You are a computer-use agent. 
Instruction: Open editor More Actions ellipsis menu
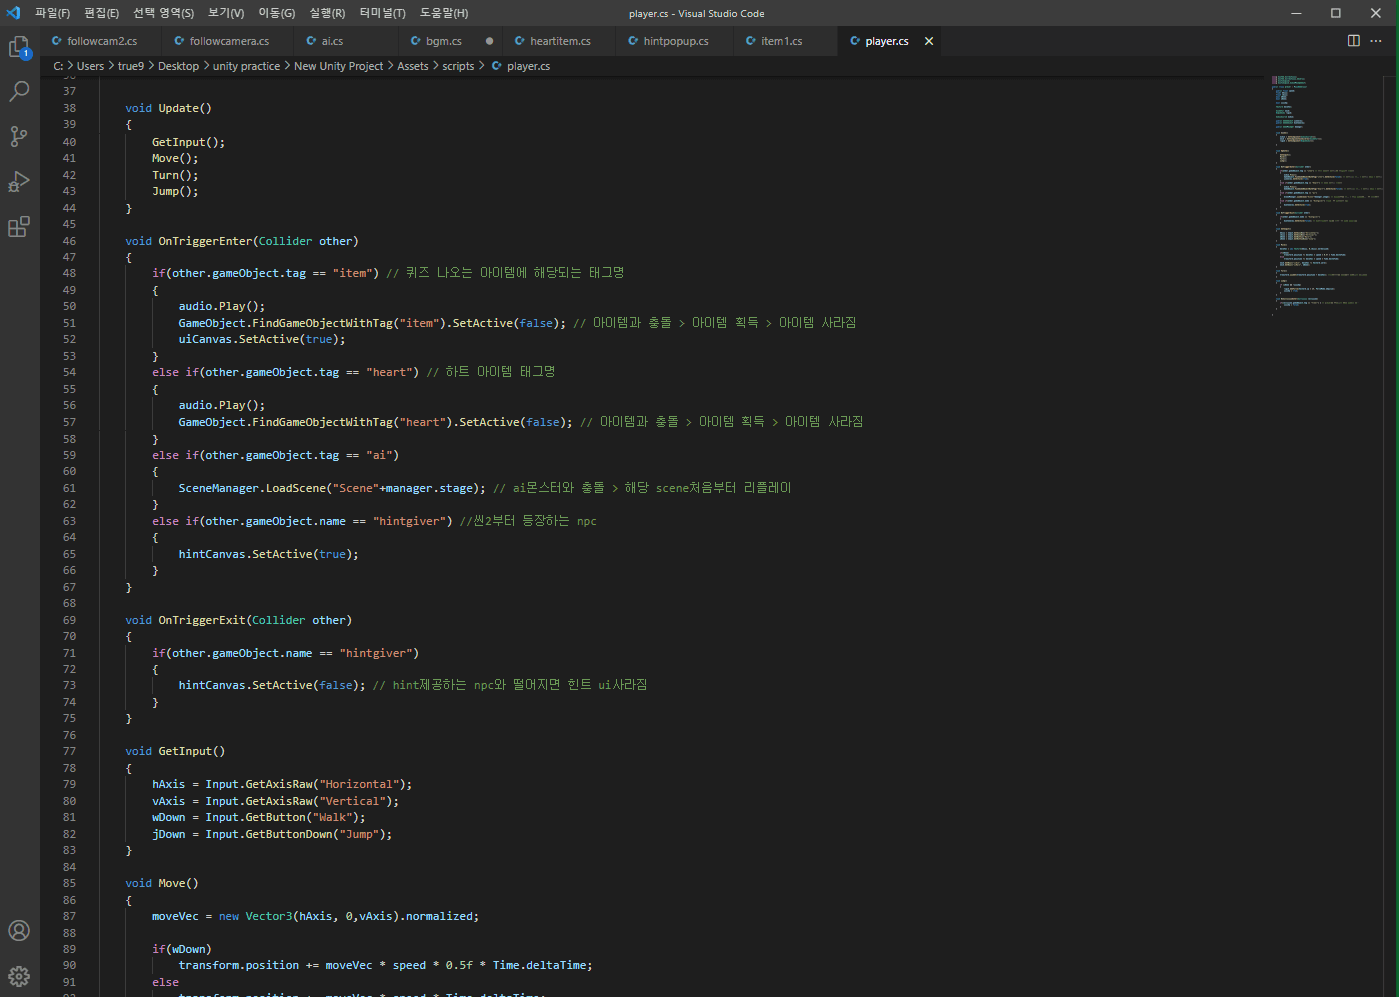pyautogui.click(x=1376, y=41)
